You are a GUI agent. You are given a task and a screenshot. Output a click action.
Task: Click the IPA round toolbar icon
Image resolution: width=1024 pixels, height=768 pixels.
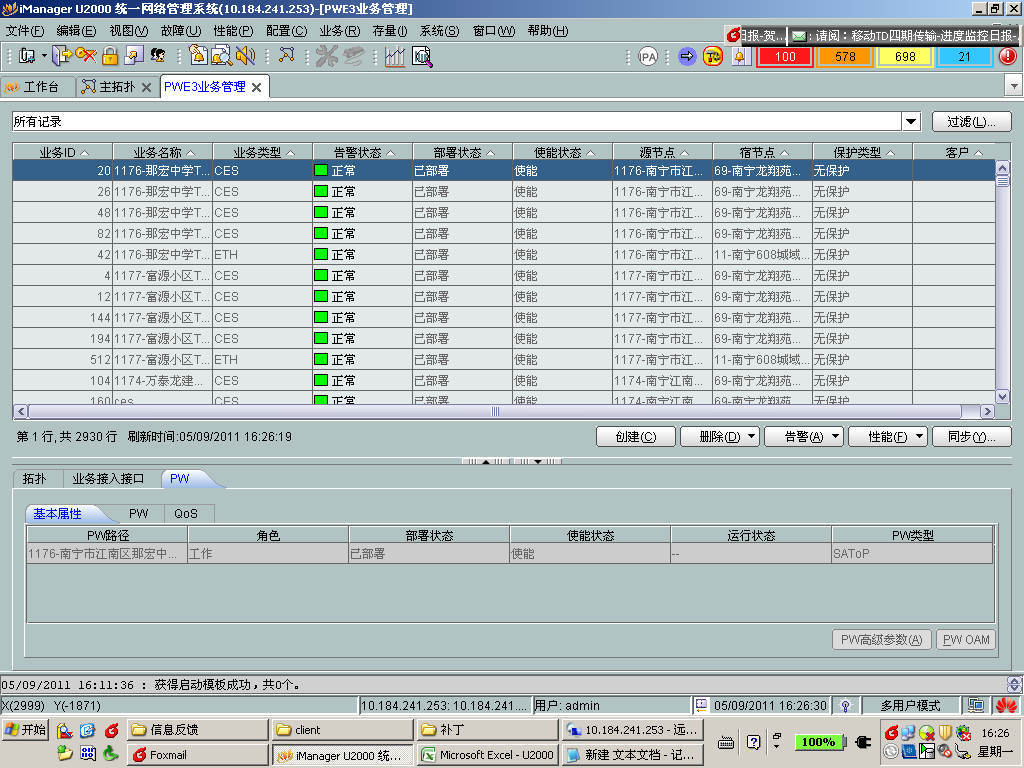(648, 56)
